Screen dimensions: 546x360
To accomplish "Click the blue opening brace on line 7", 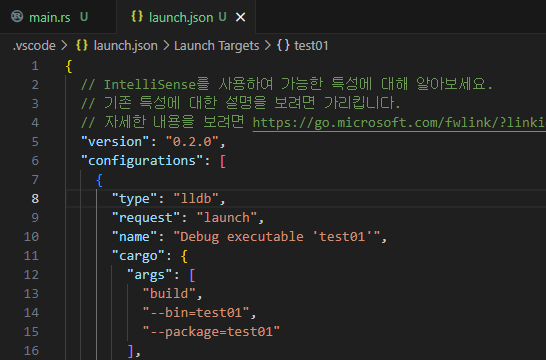I will pos(100,180).
